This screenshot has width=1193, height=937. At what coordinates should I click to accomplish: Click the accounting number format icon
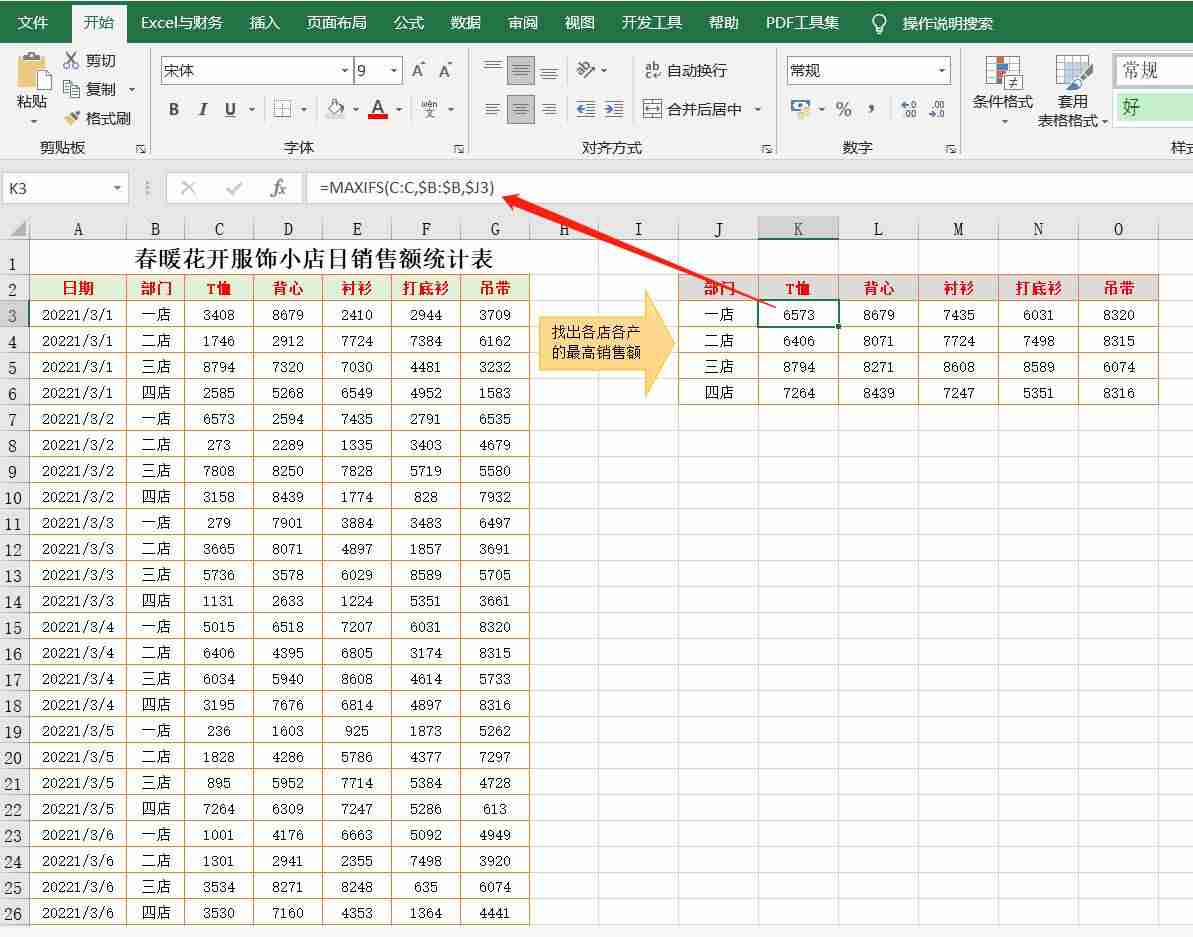(x=800, y=109)
